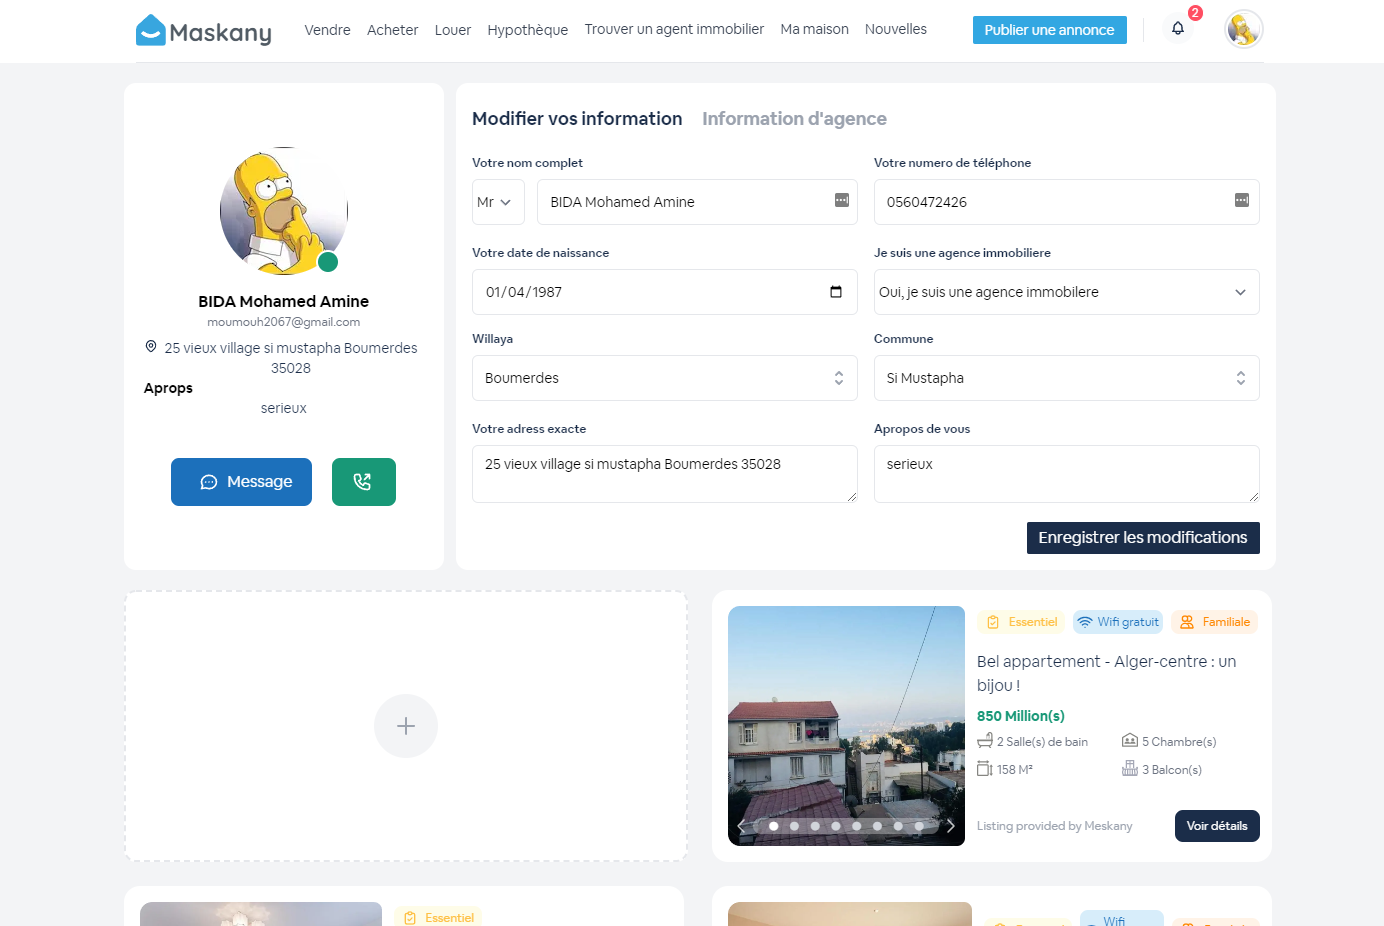Open the Acheter menu
The image size is (1384, 926).
point(392,30)
